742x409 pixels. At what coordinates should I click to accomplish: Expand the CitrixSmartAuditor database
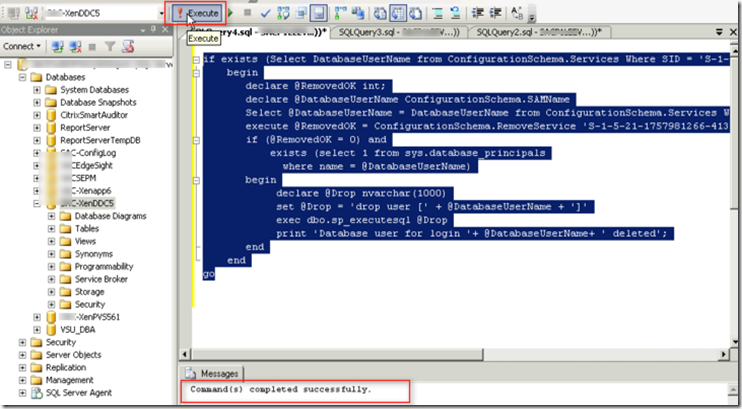pyautogui.click(x=37, y=115)
